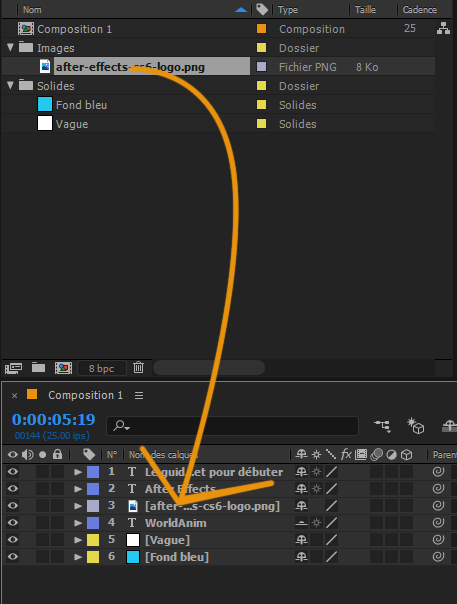
Task: Sort by Nom column header
Action: (x=32, y=10)
